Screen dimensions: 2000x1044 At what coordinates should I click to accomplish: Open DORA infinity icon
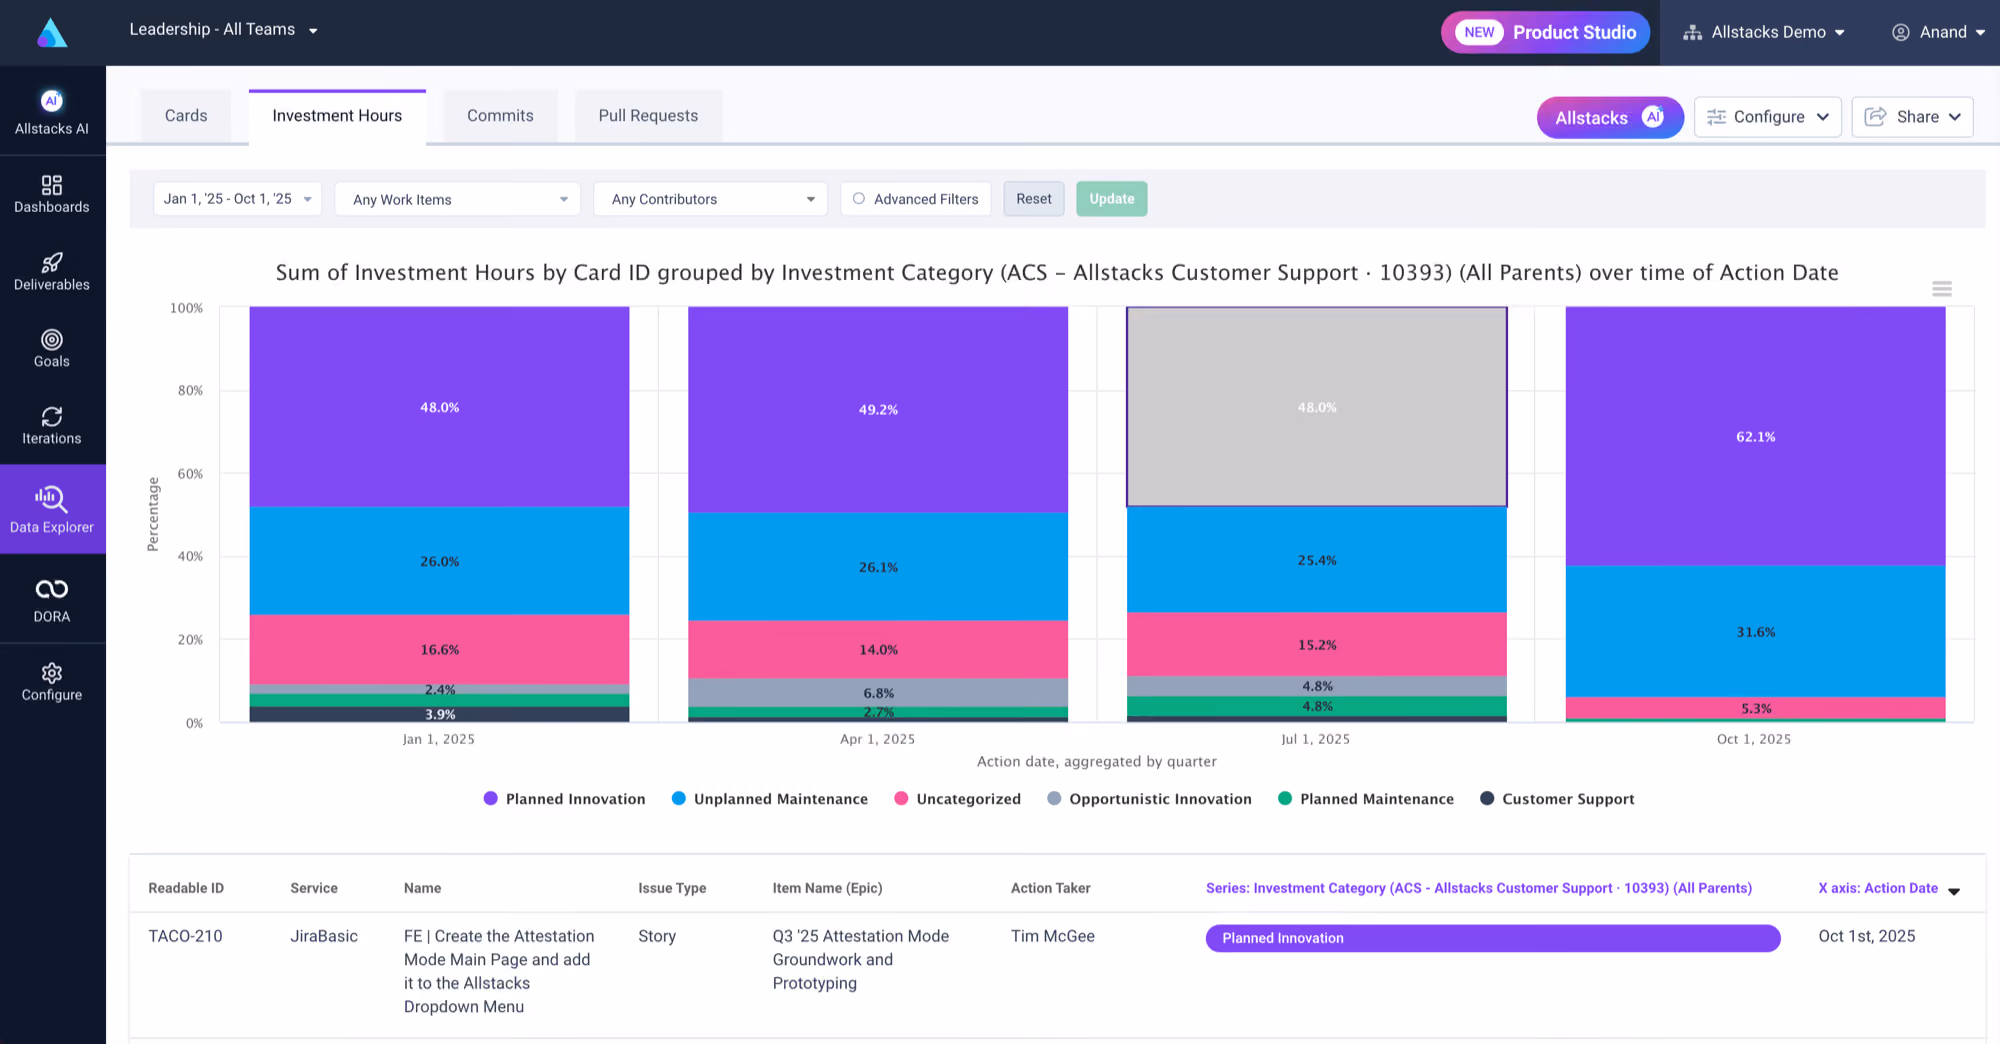pos(52,589)
